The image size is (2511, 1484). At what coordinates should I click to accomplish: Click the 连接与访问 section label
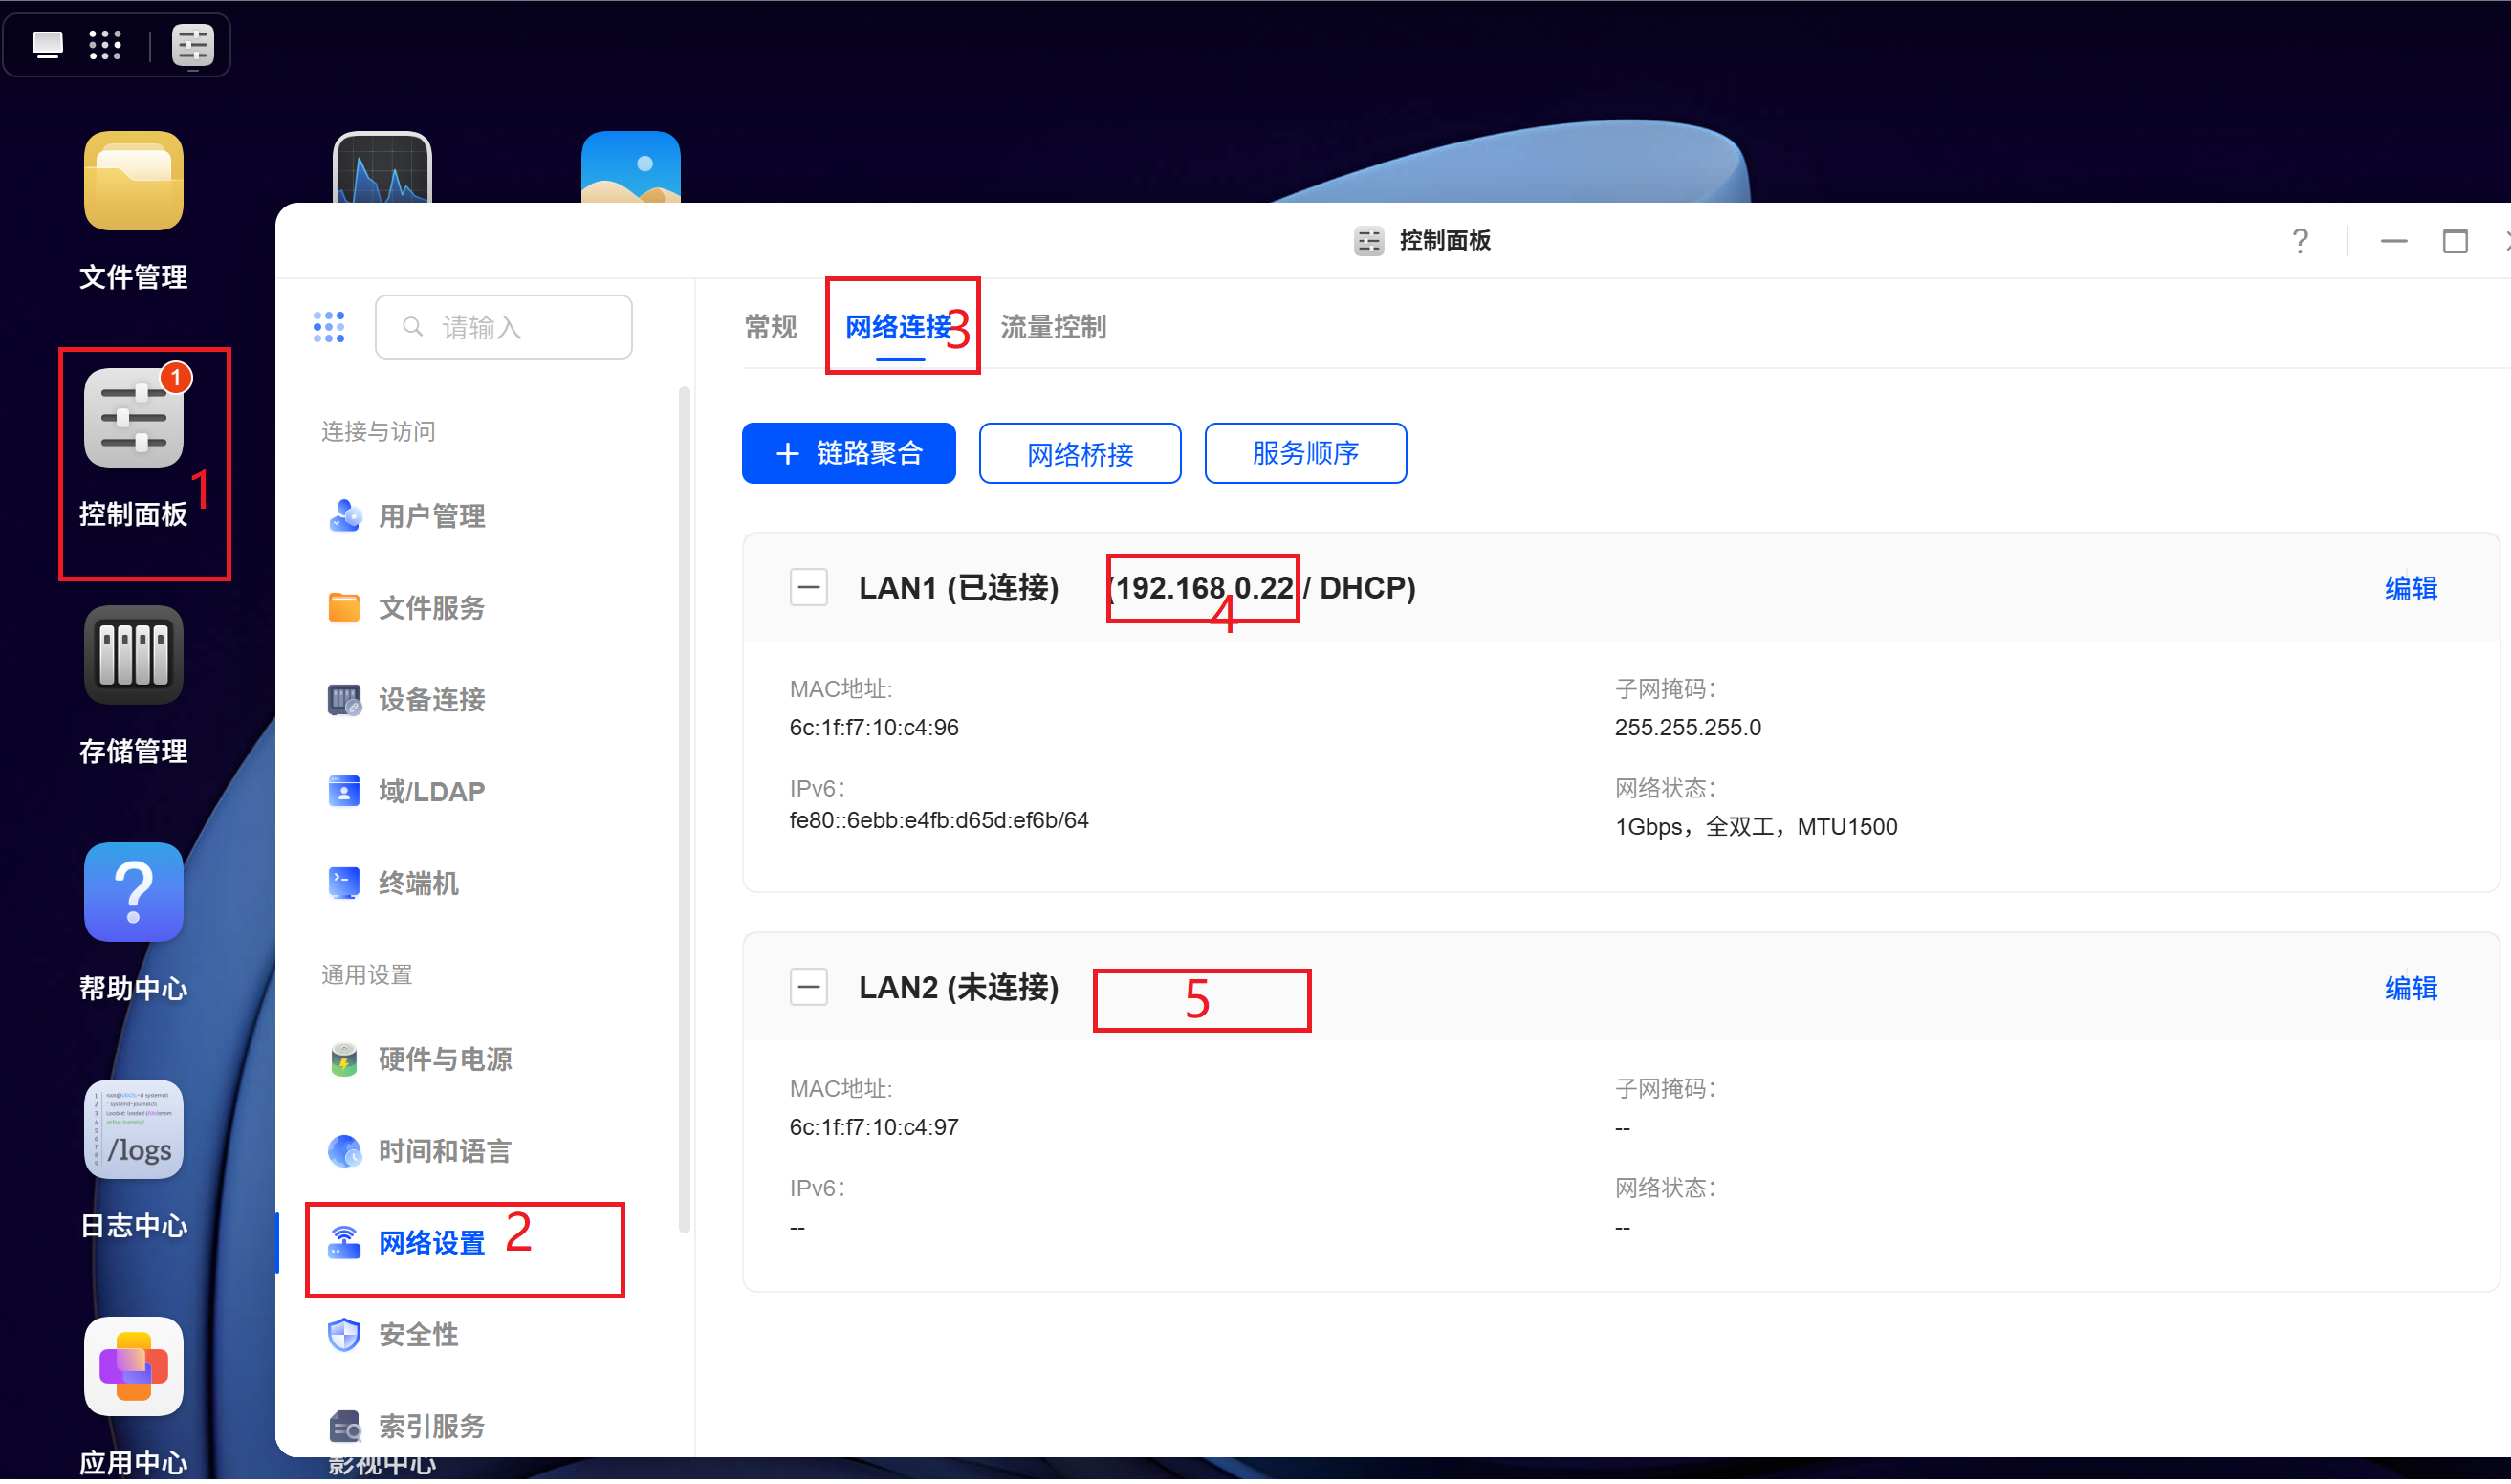[378, 432]
